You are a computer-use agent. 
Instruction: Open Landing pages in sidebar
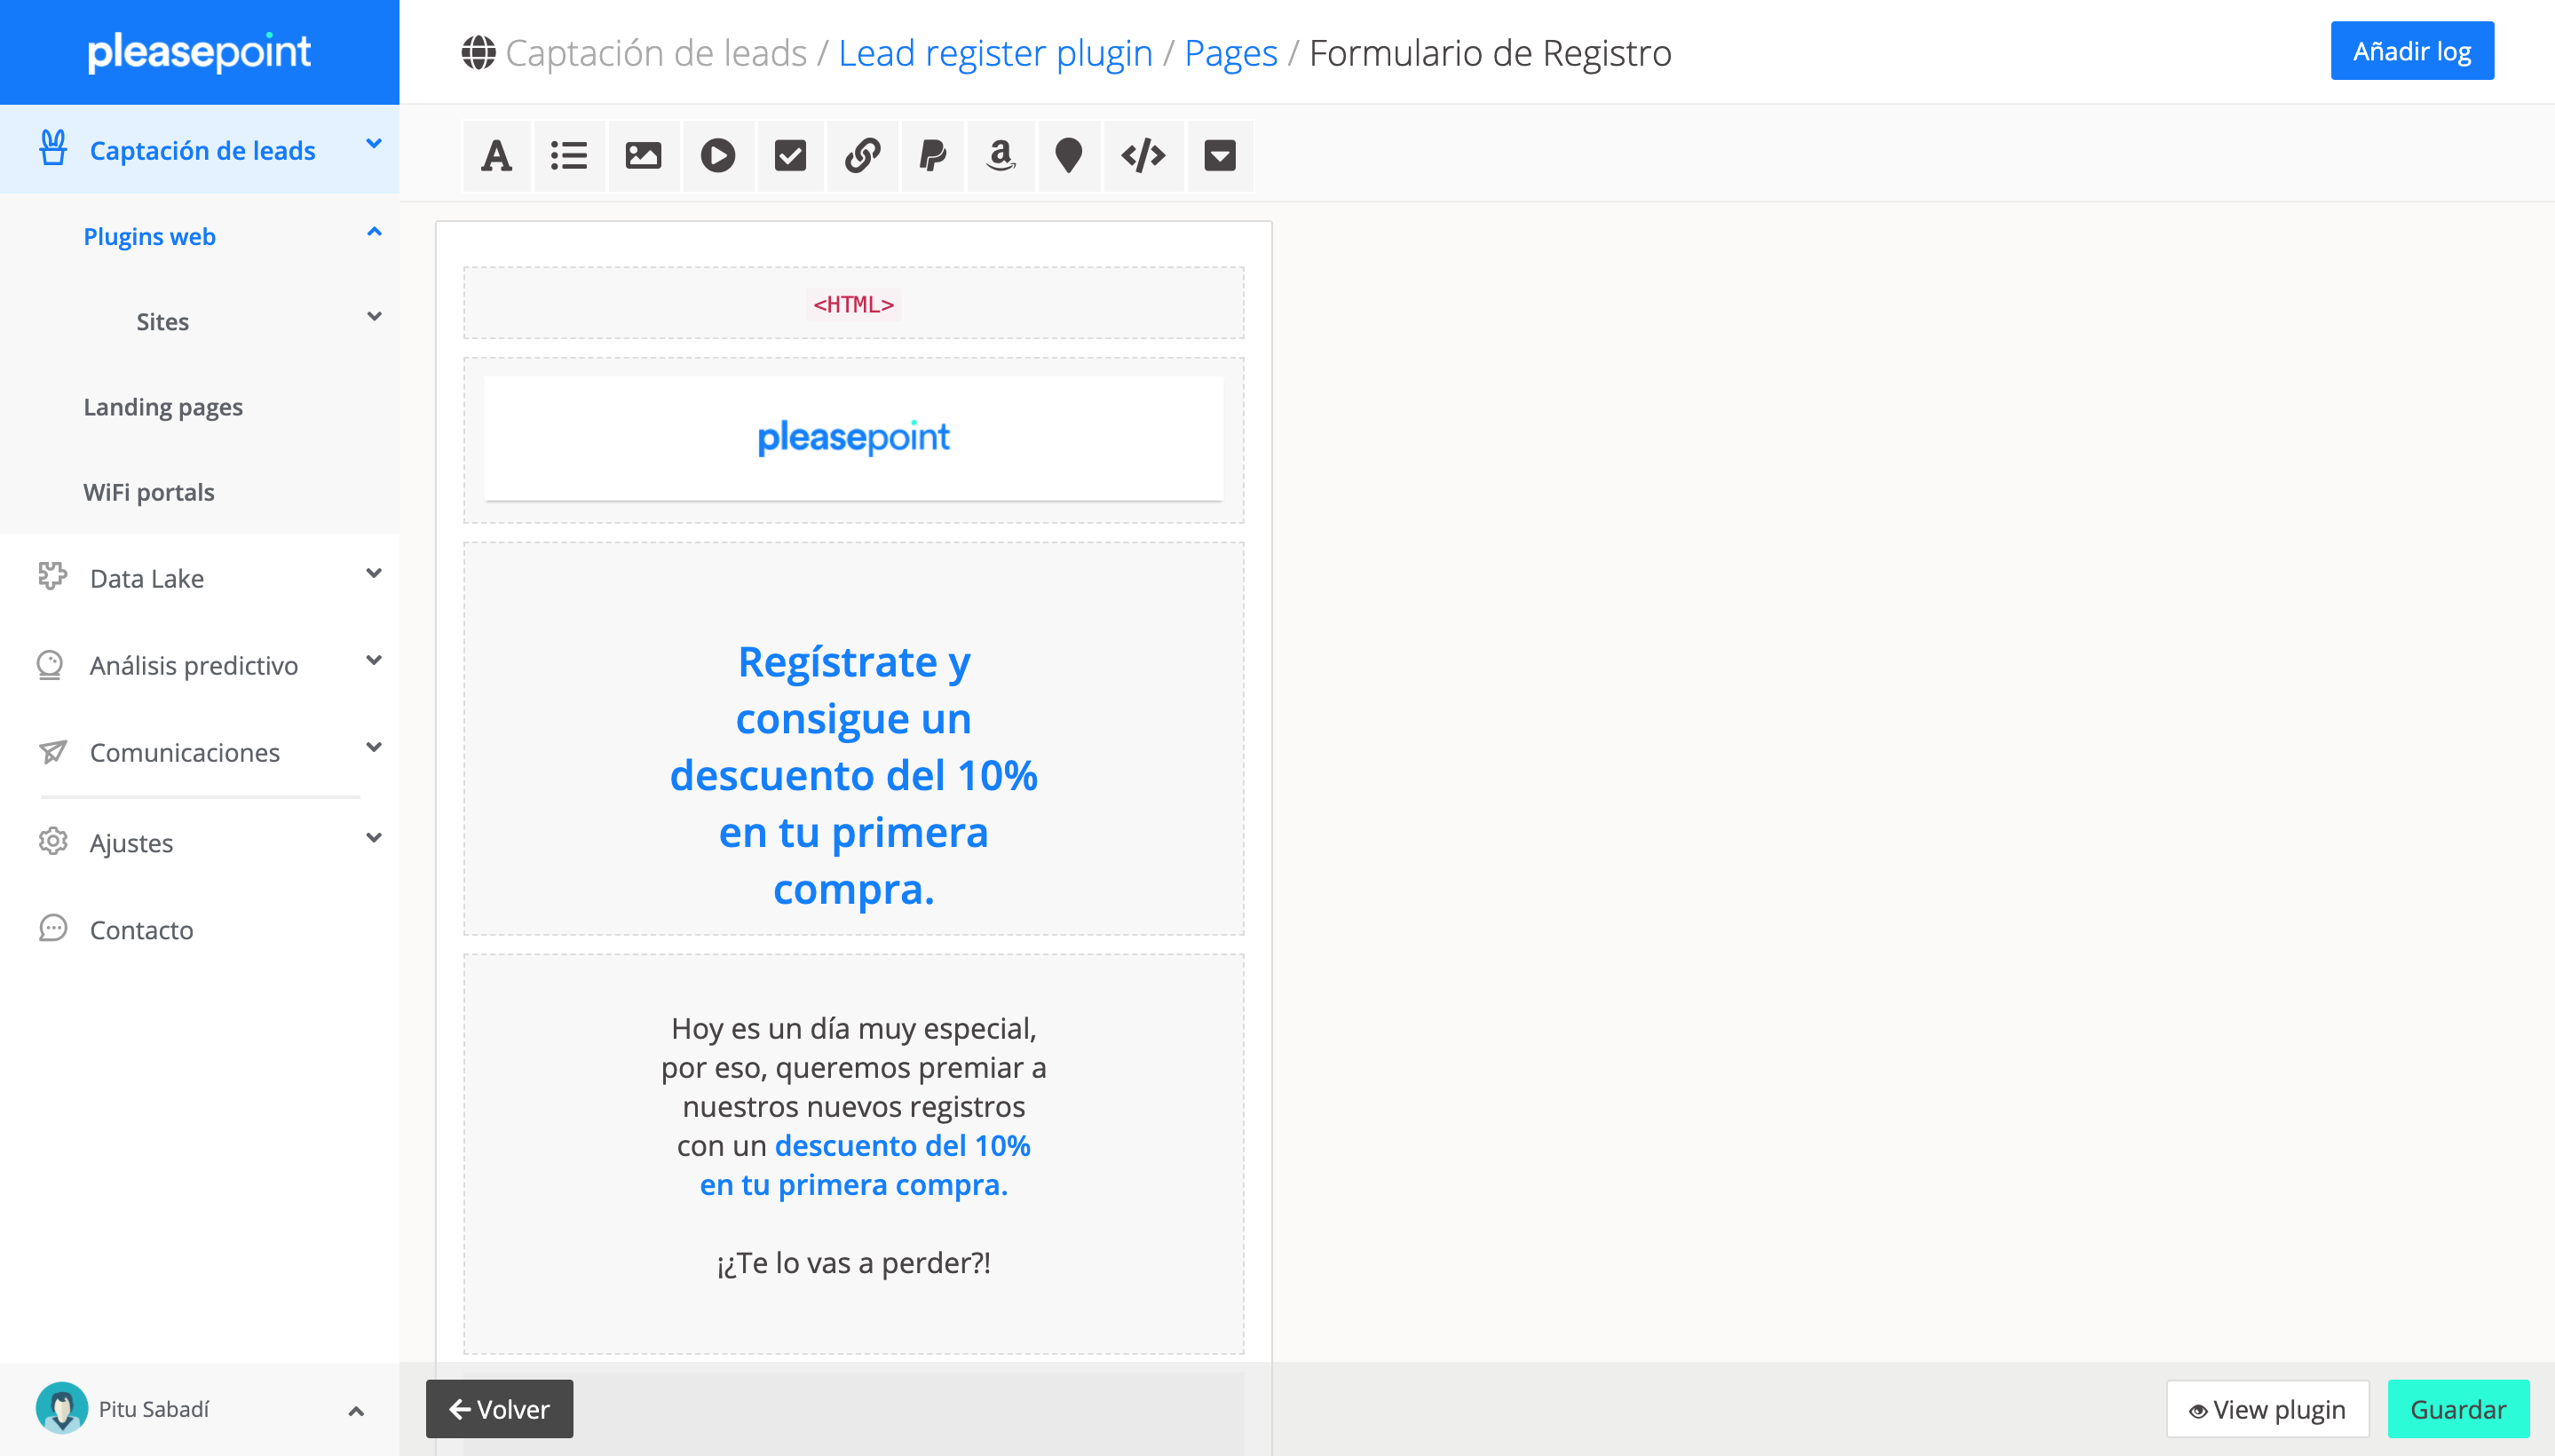coord(163,407)
